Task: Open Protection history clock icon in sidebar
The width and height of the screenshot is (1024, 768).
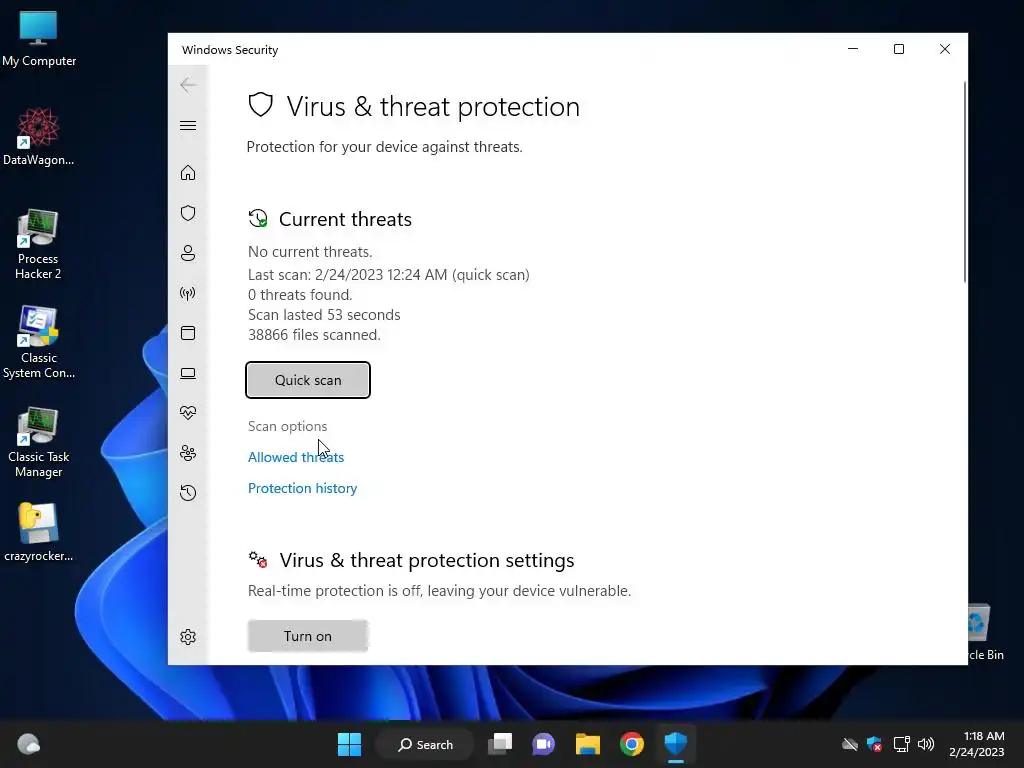Action: tap(188, 492)
